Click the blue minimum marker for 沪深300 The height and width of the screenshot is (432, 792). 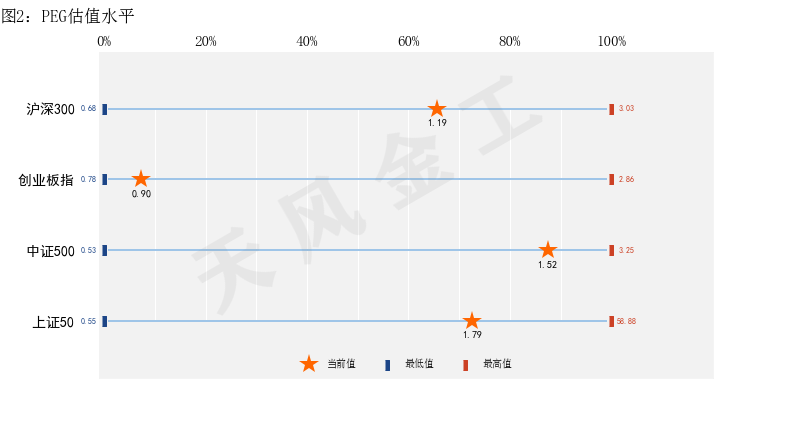pyautogui.click(x=105, y=109)
